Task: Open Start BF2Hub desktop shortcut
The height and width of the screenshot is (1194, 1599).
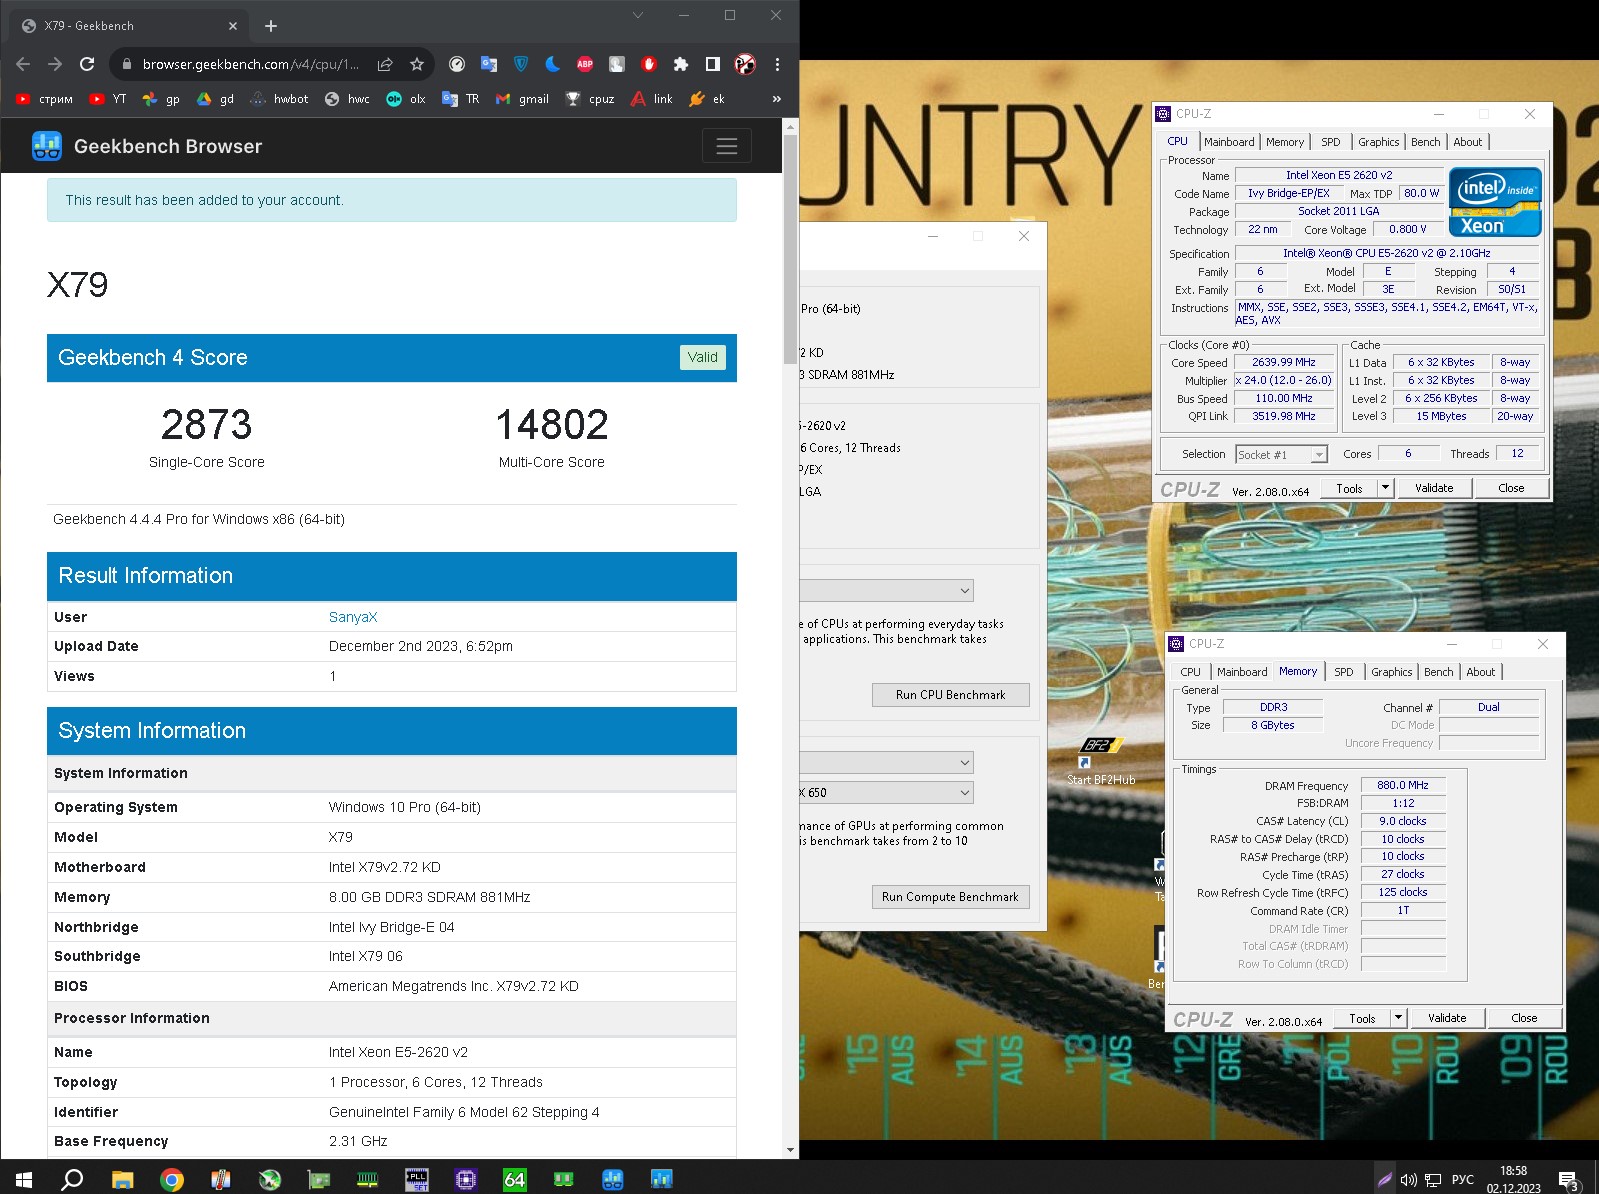Action: [x=1100, y=762]
